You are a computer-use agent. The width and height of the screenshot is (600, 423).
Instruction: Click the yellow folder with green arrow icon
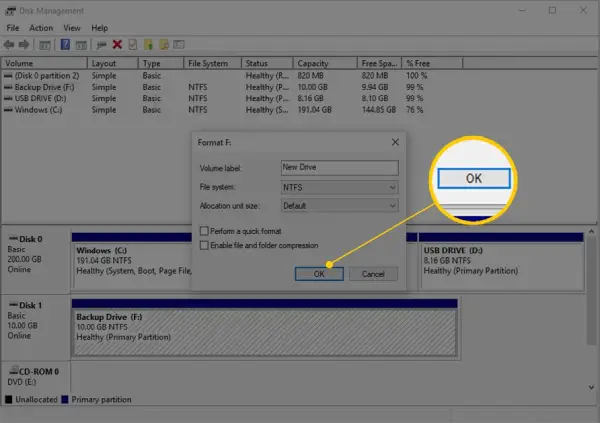pyautogui.click(x=148, y=45)
